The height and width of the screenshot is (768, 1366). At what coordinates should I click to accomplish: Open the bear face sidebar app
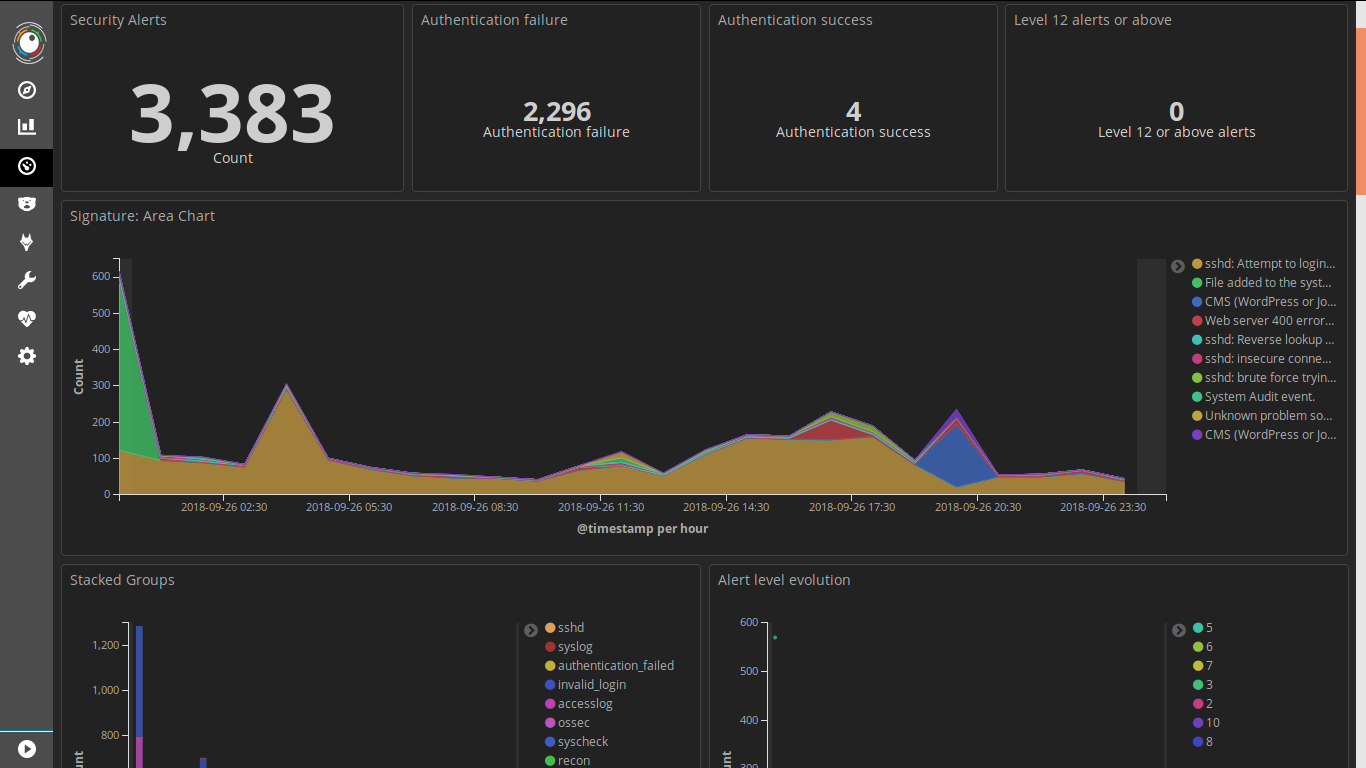(27, 204)
